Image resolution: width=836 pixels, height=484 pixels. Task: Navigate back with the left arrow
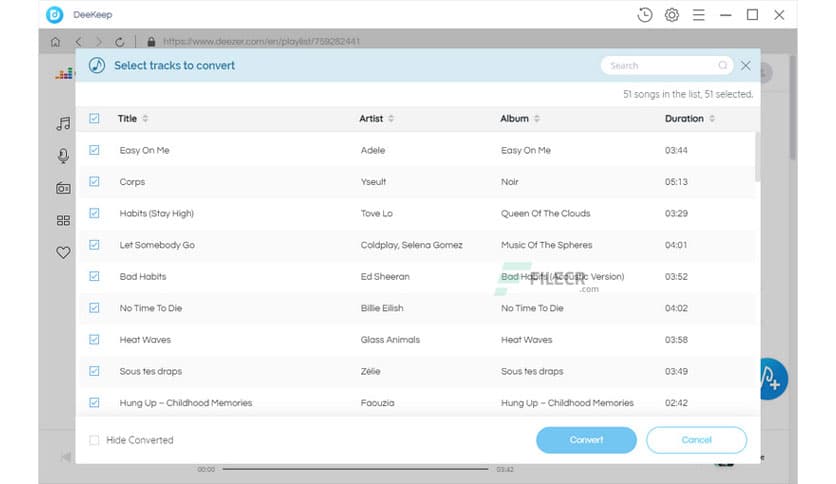tap(78, 42)
